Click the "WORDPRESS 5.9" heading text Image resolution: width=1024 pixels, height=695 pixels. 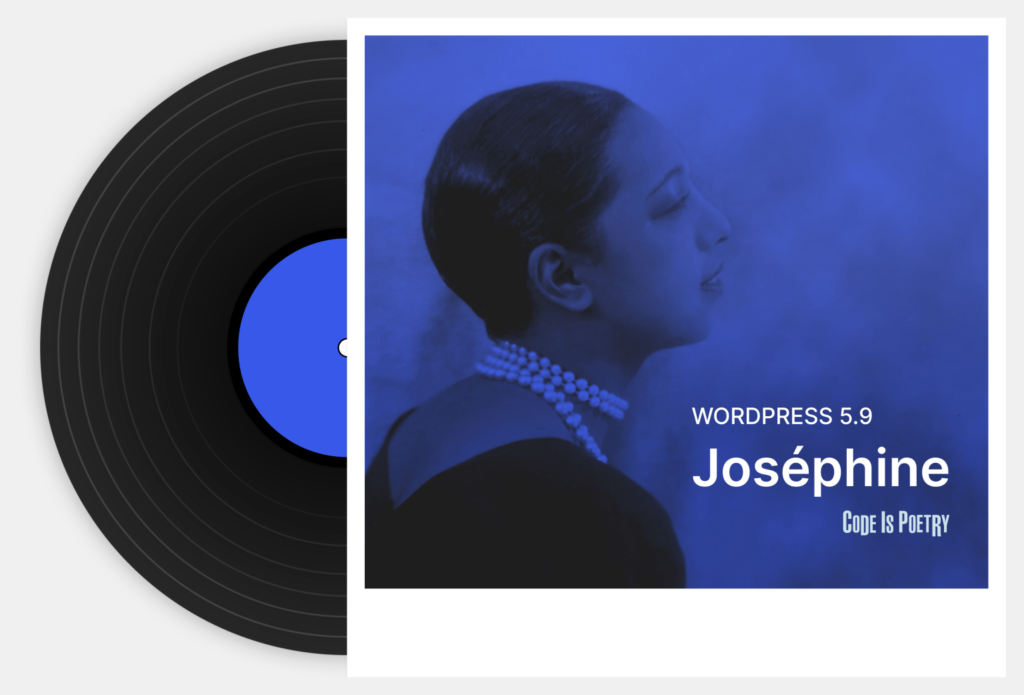pyautogui.click(x=782, y=416)
